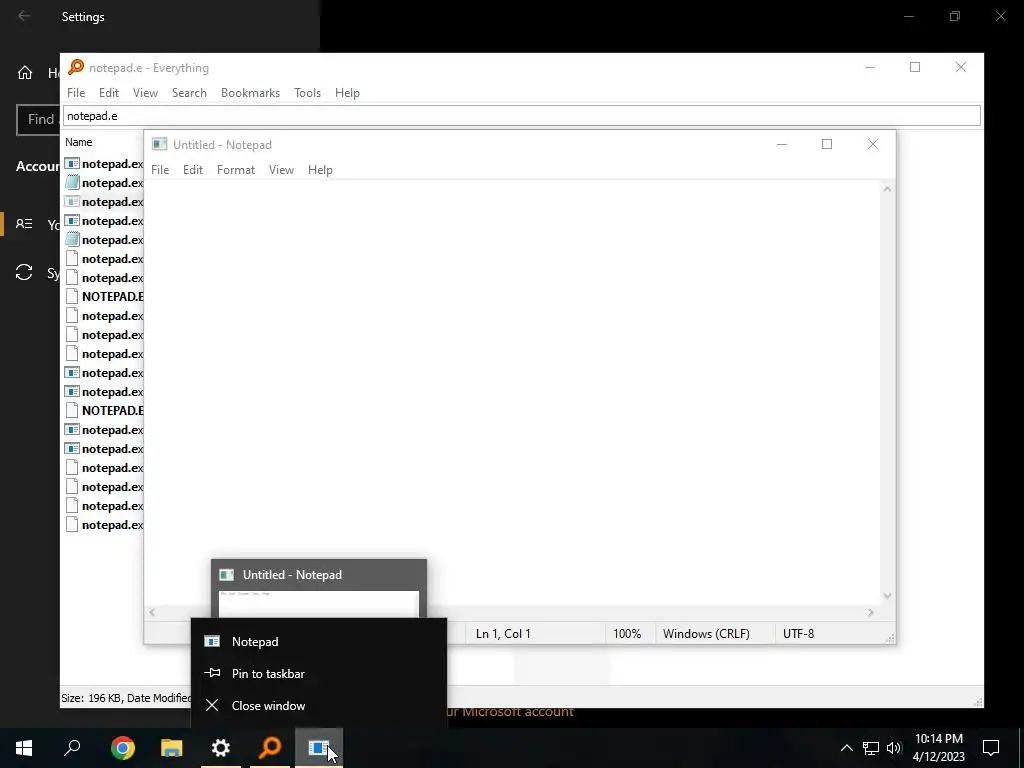
Task: Click the Settings back arrow
Action: (x=24, y=16)
